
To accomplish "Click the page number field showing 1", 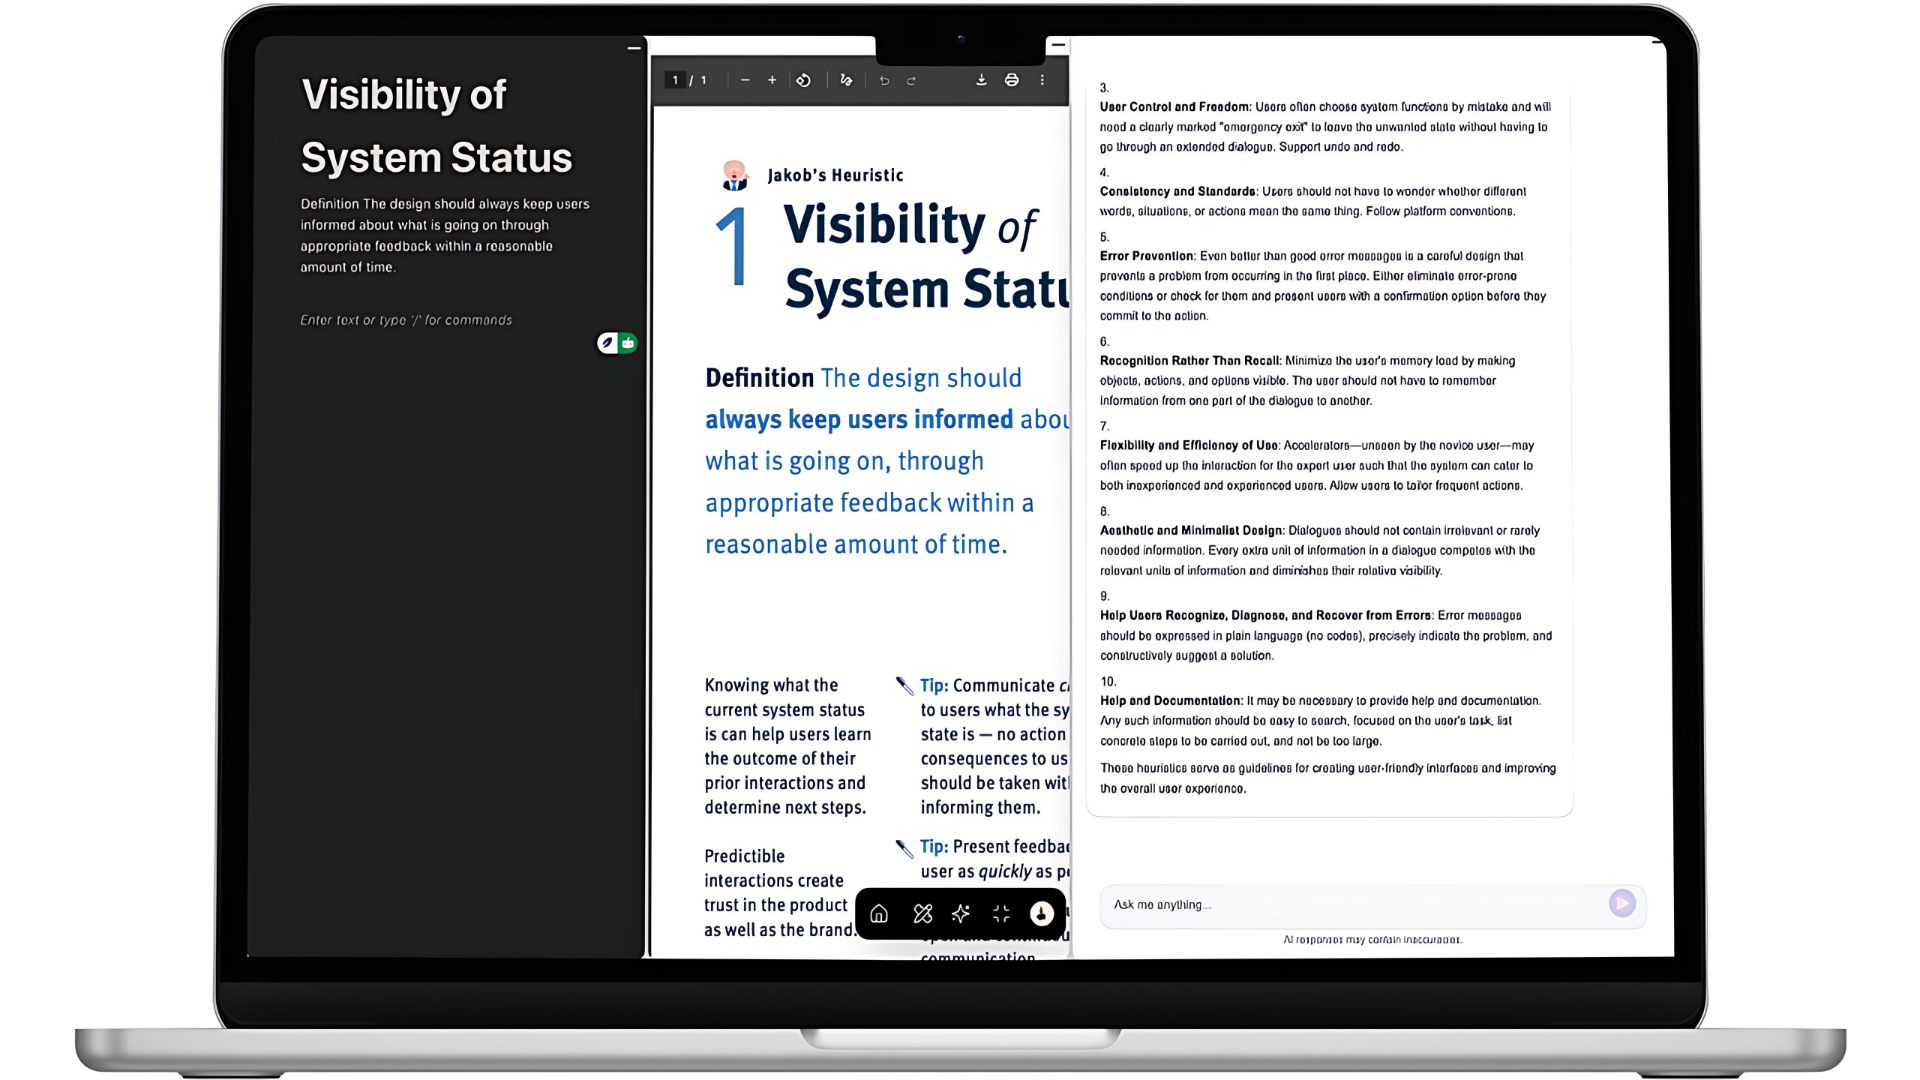I will [676, 80].
